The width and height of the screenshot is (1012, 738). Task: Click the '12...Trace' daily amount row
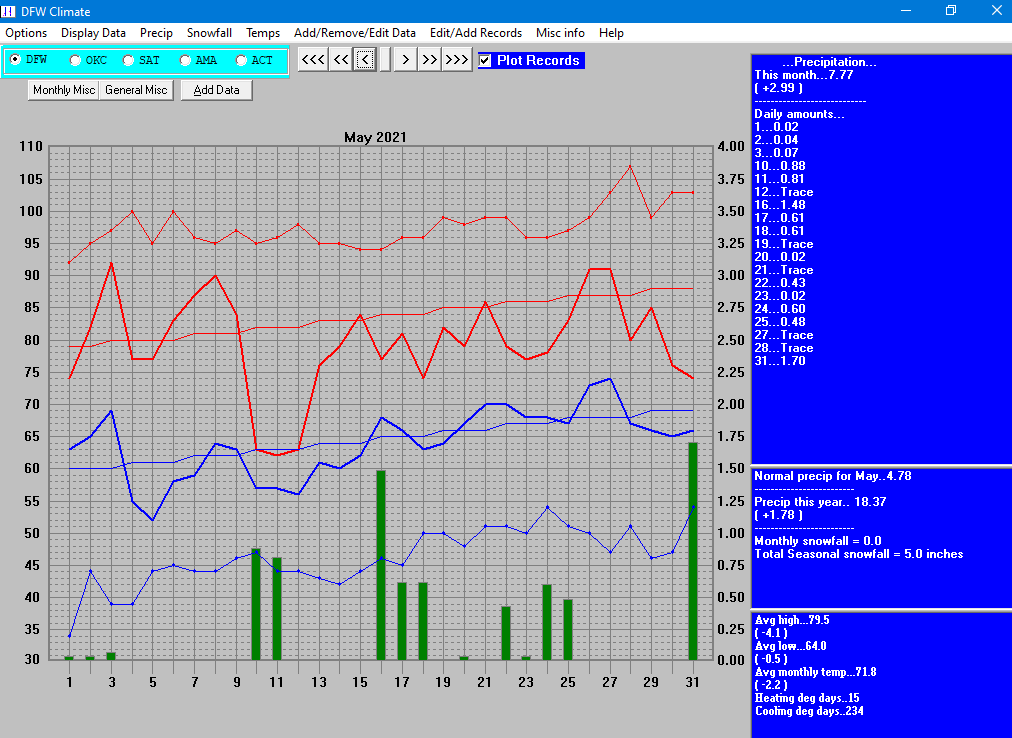784,192
